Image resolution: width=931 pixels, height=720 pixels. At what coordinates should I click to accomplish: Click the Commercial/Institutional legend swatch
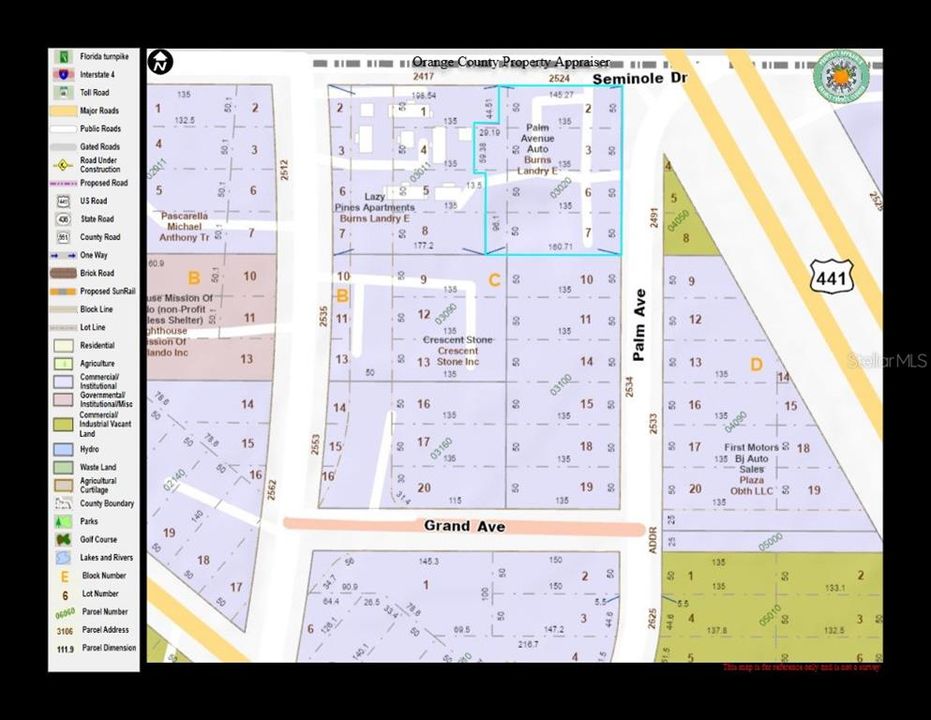[64, 381]
